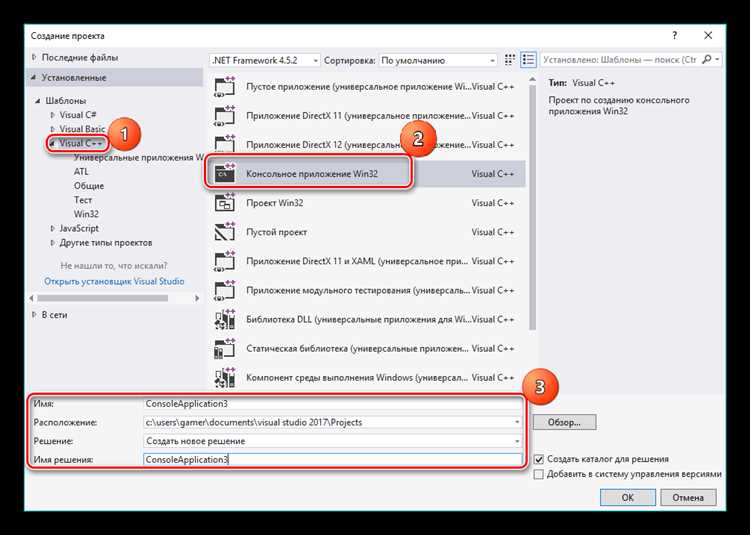Open the Расположение path dropdown arrow
Screen dimensions: 750x535
(x=517, y=422)
